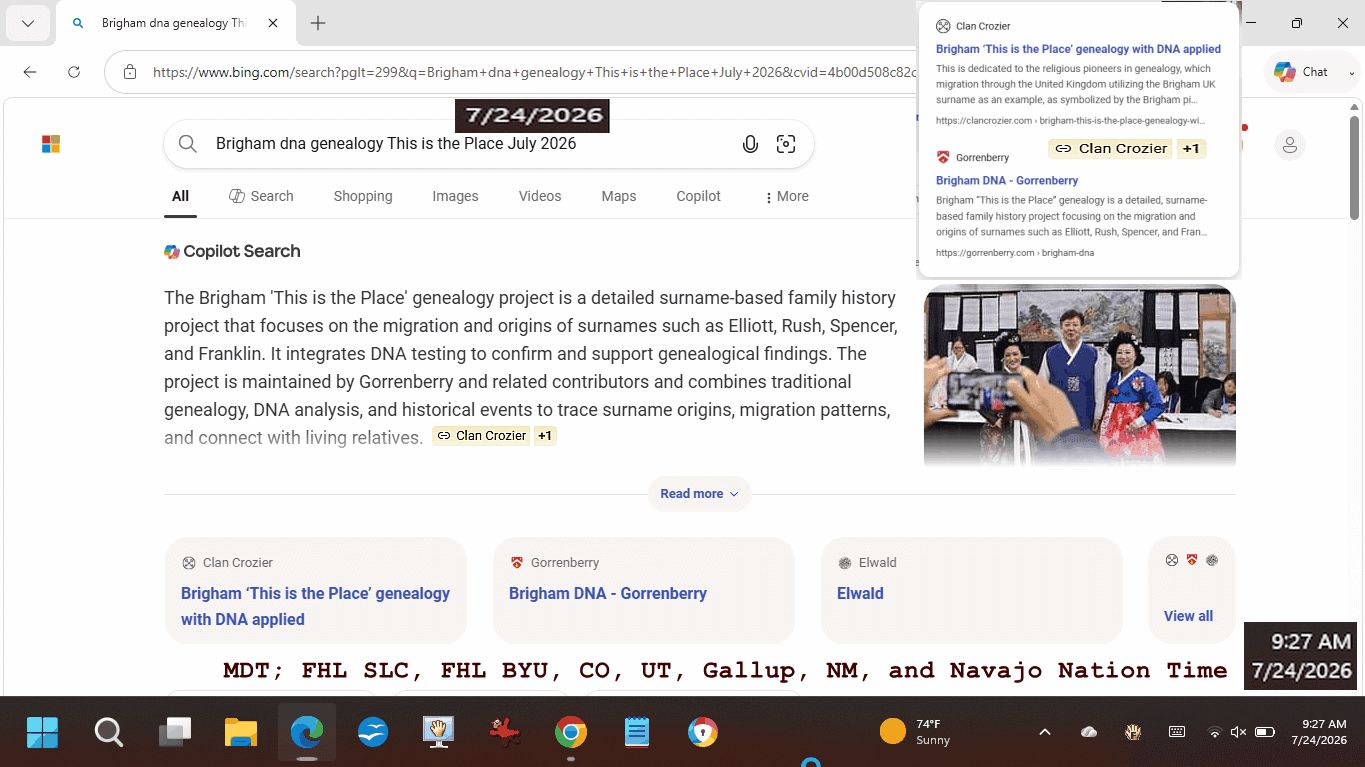Open a new browser tab

pos(318,23)
